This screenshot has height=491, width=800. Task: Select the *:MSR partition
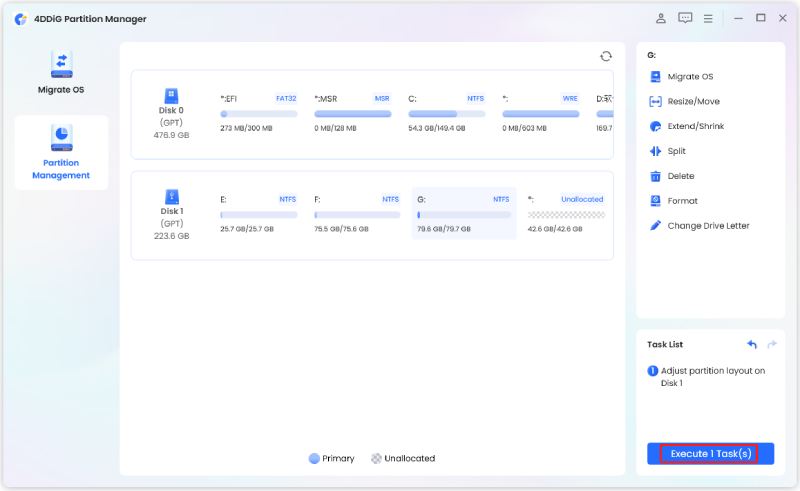point(353,113)
